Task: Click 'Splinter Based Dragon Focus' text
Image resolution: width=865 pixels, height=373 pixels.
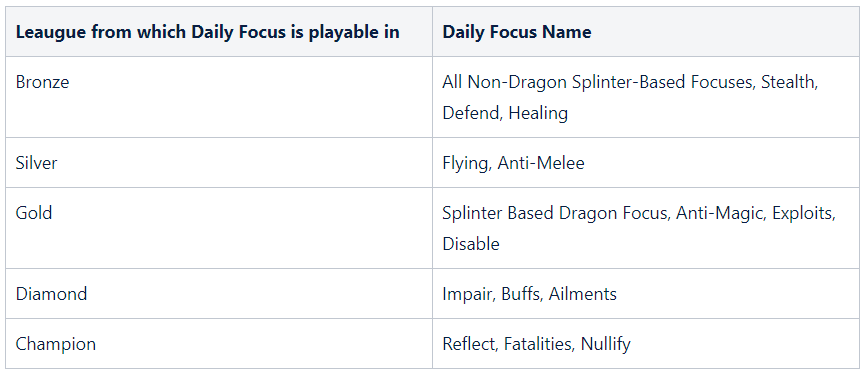Action: click(x=554, y=213)
